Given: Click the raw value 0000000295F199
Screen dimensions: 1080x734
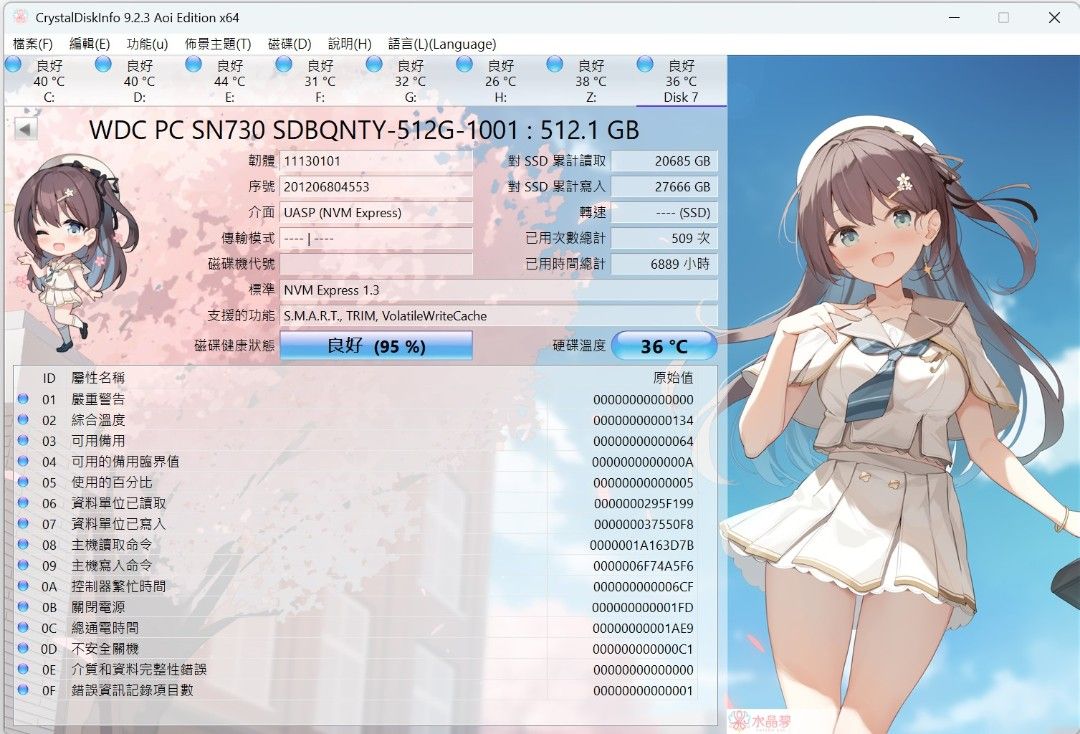Looking at the screenshot, I should (x=643, y=503).
